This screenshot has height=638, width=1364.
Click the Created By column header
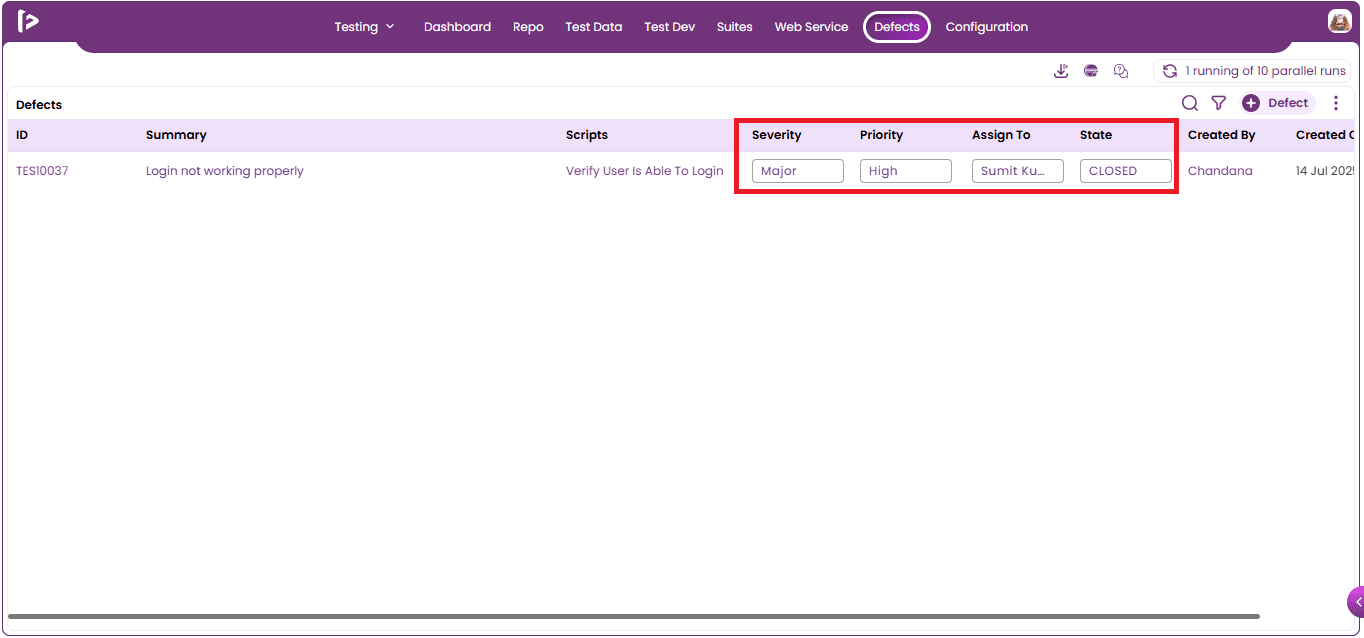(1222, 135)
